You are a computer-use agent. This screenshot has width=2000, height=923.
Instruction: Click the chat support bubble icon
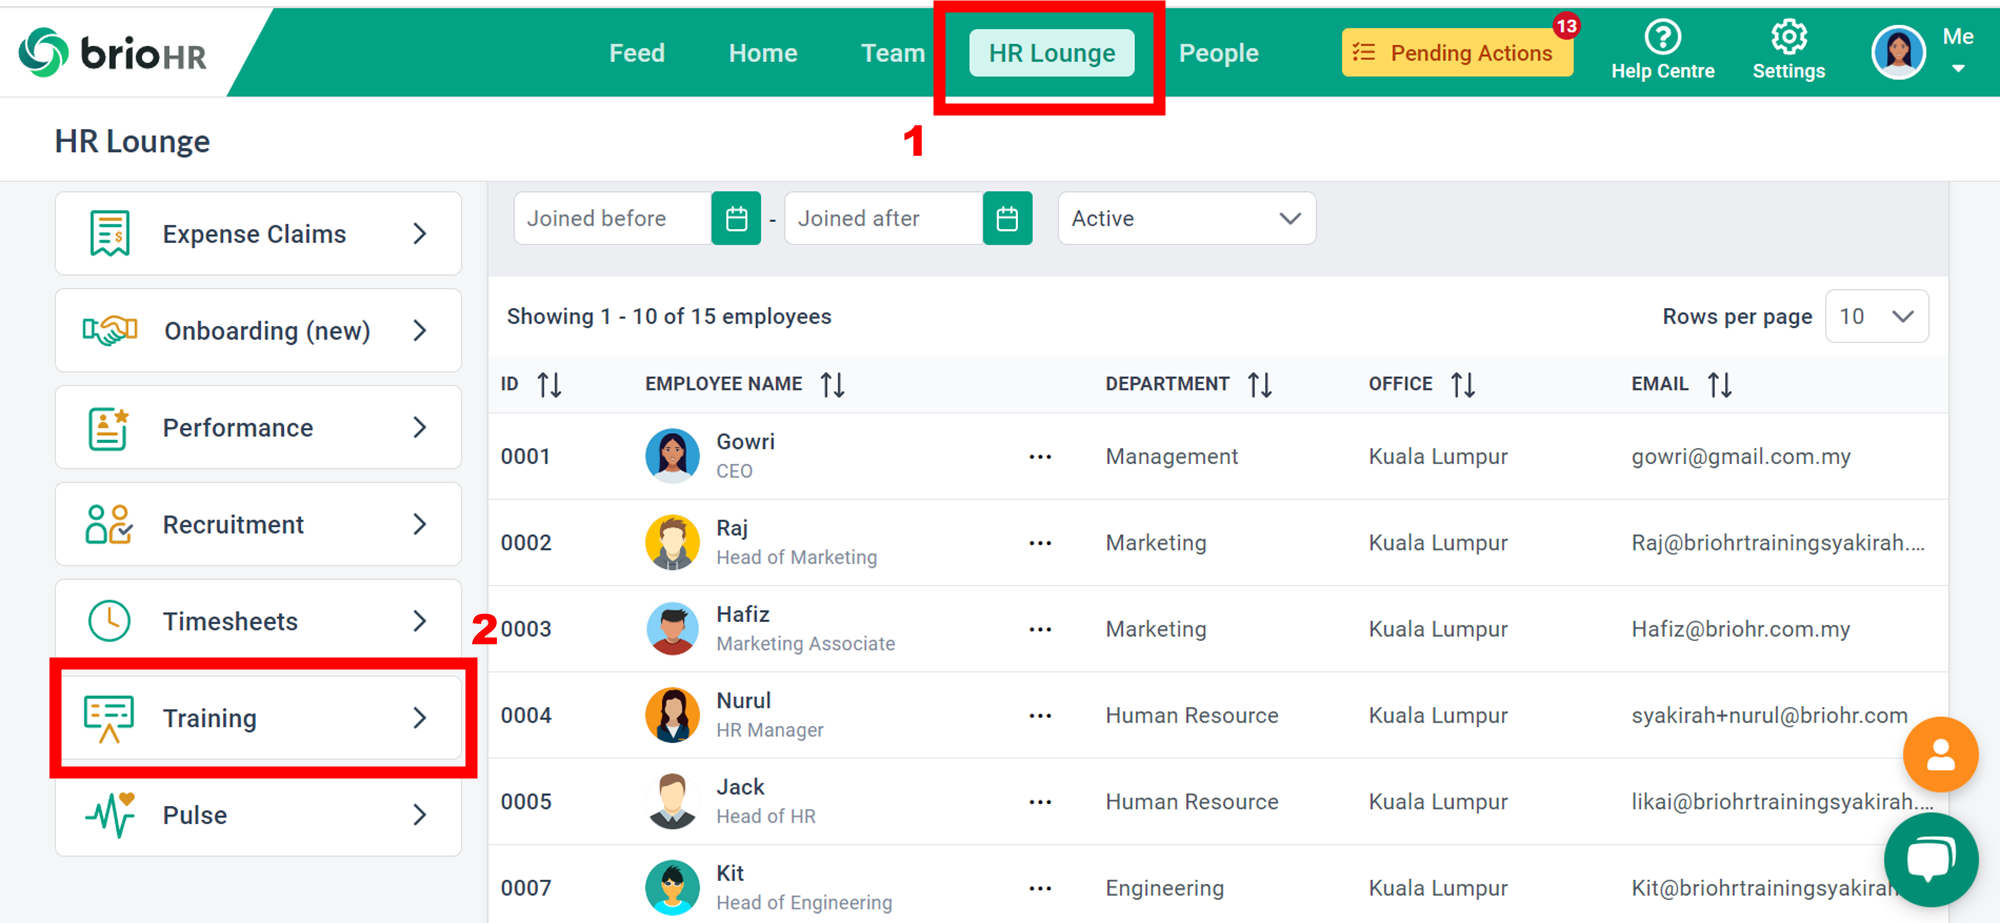[1931, 860]
